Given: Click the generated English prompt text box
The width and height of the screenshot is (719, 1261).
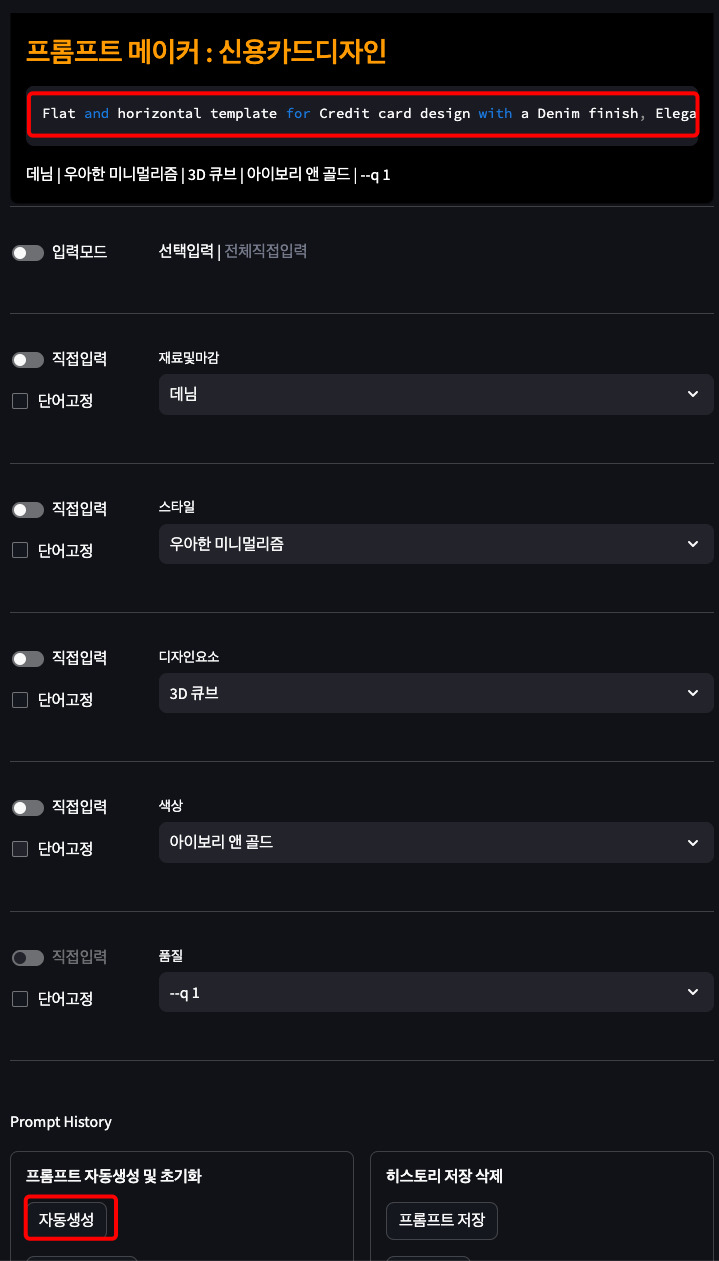Looking at the screenshot, I should pyautogui.click(x=360, y=113).
